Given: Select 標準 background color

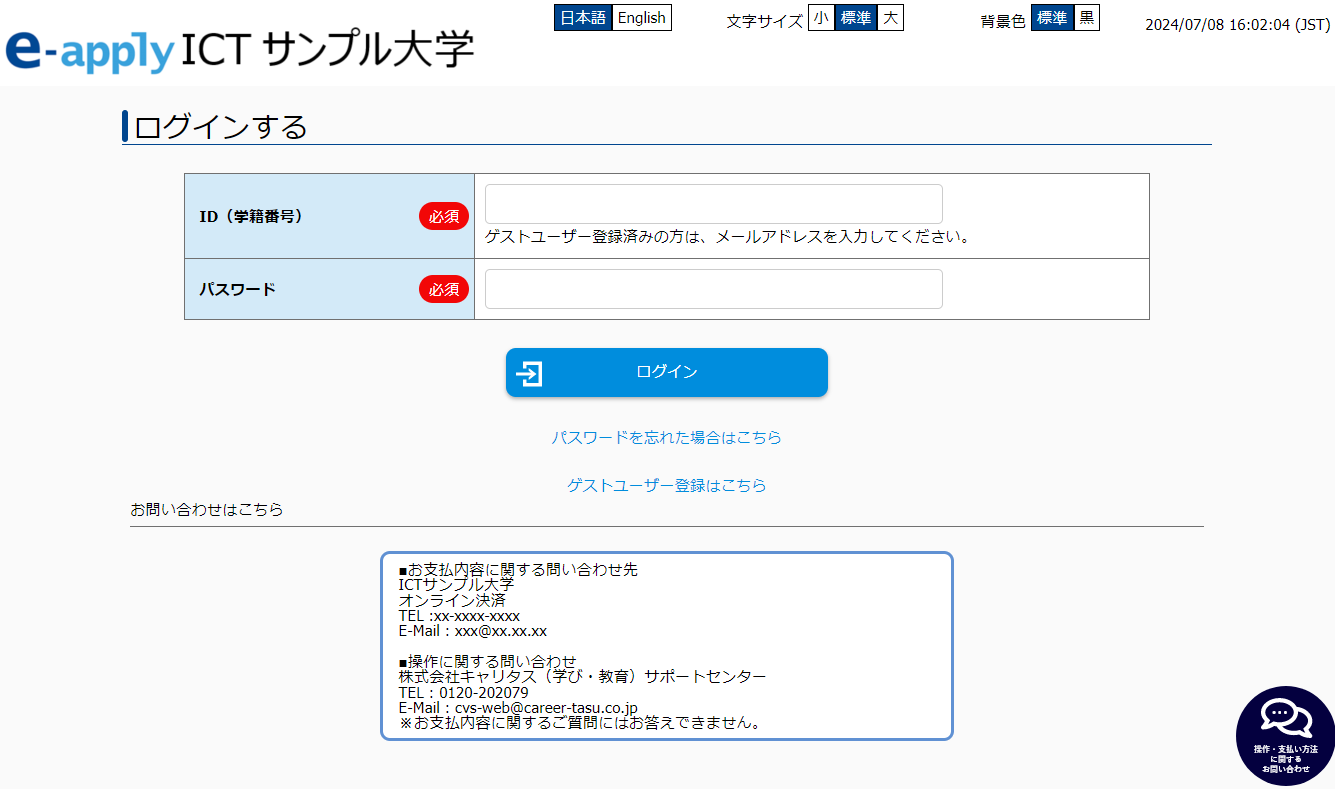Looking at the screenshot, I should (x=1052, y=18).
